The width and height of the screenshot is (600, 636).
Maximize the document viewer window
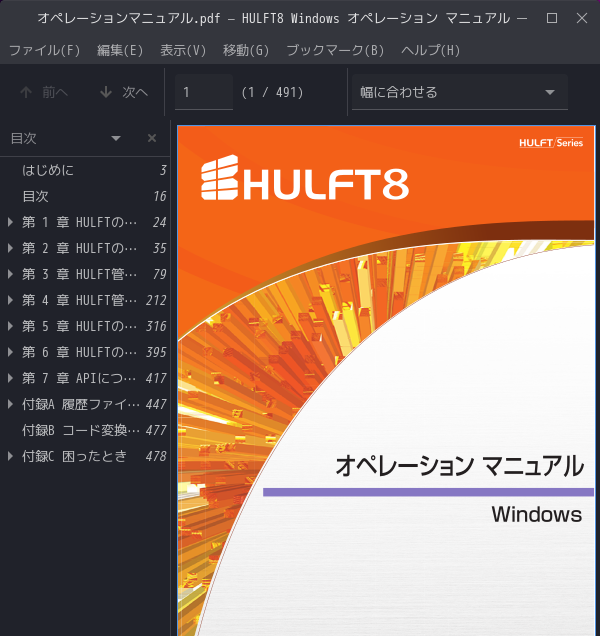(552, 18)
